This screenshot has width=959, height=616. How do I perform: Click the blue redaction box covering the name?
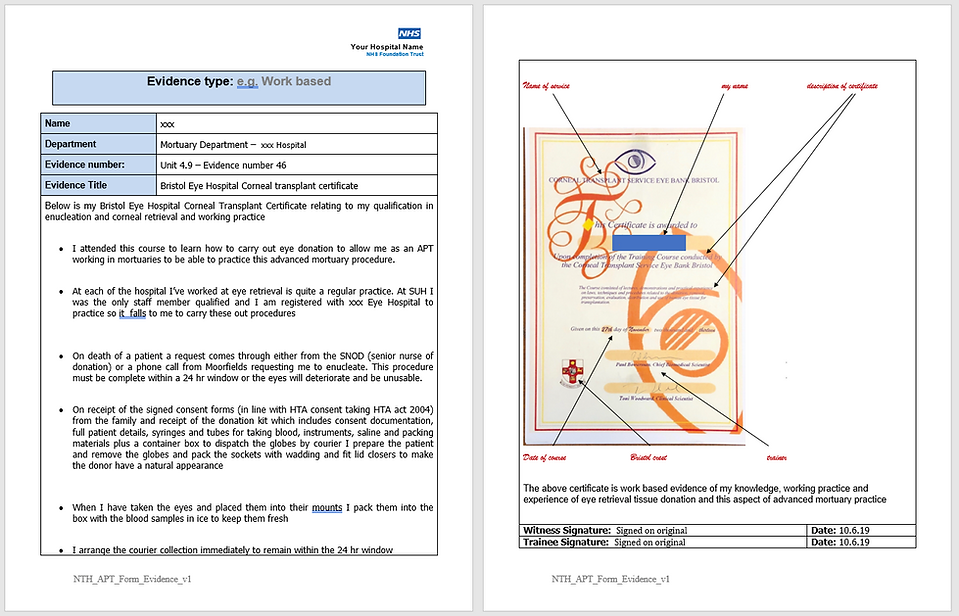pyautogui.click(x=649, y=241)
